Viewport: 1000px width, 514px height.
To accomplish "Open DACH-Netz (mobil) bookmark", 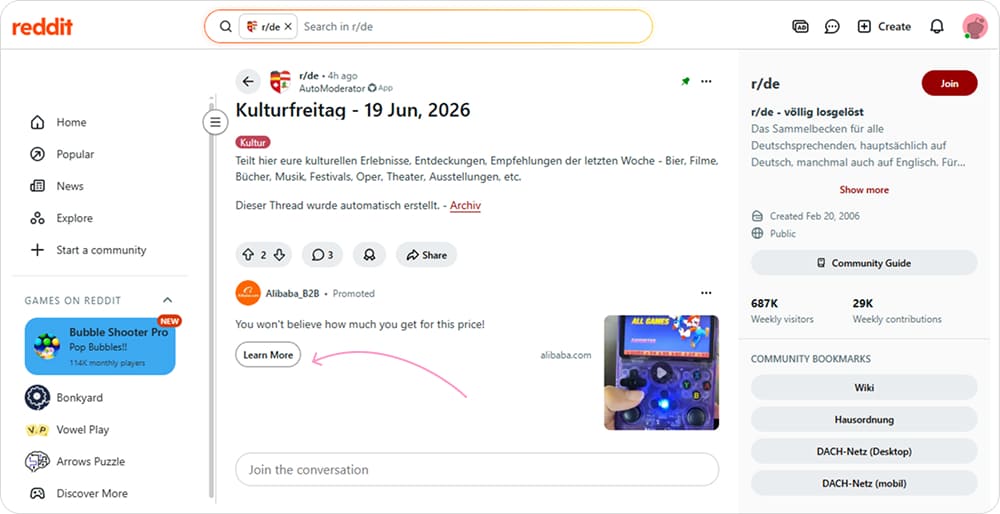I will [x=864, y=483].
